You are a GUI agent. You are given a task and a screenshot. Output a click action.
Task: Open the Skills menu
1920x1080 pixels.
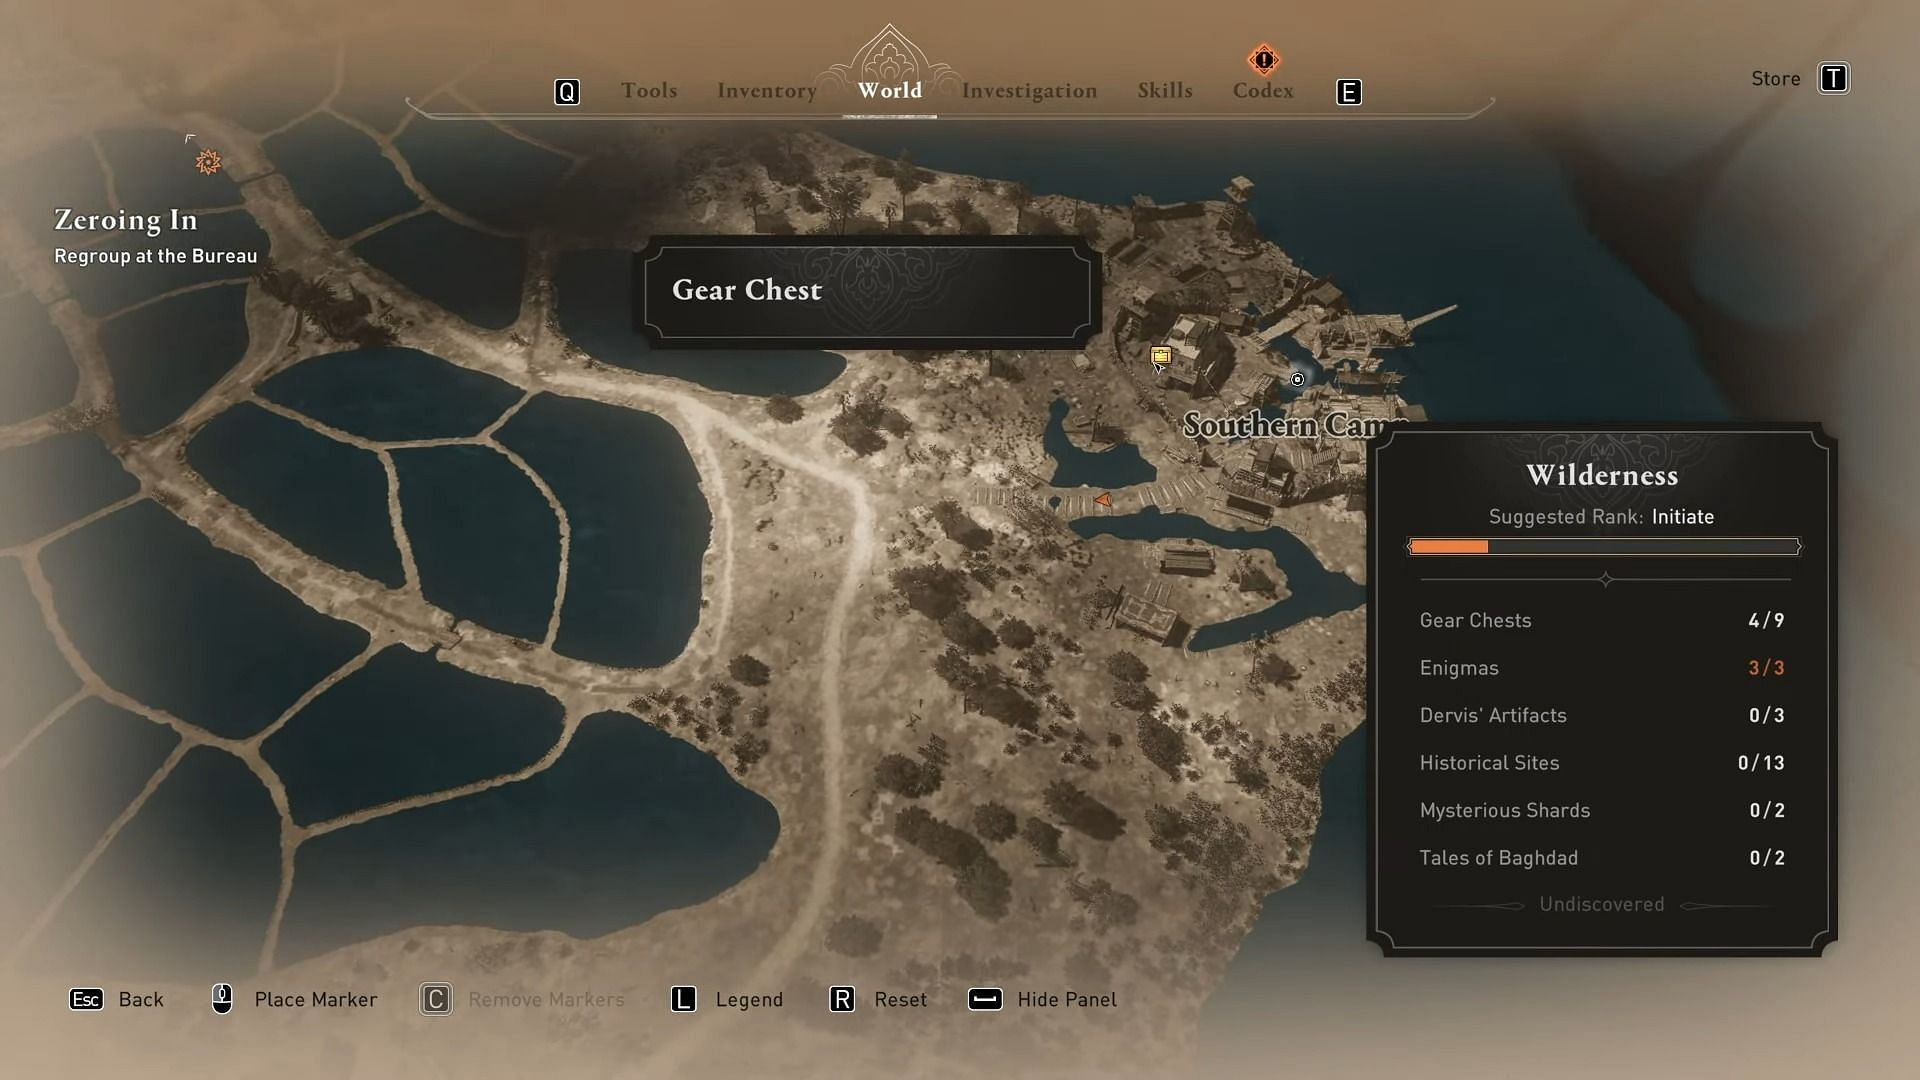(1164, 90)
